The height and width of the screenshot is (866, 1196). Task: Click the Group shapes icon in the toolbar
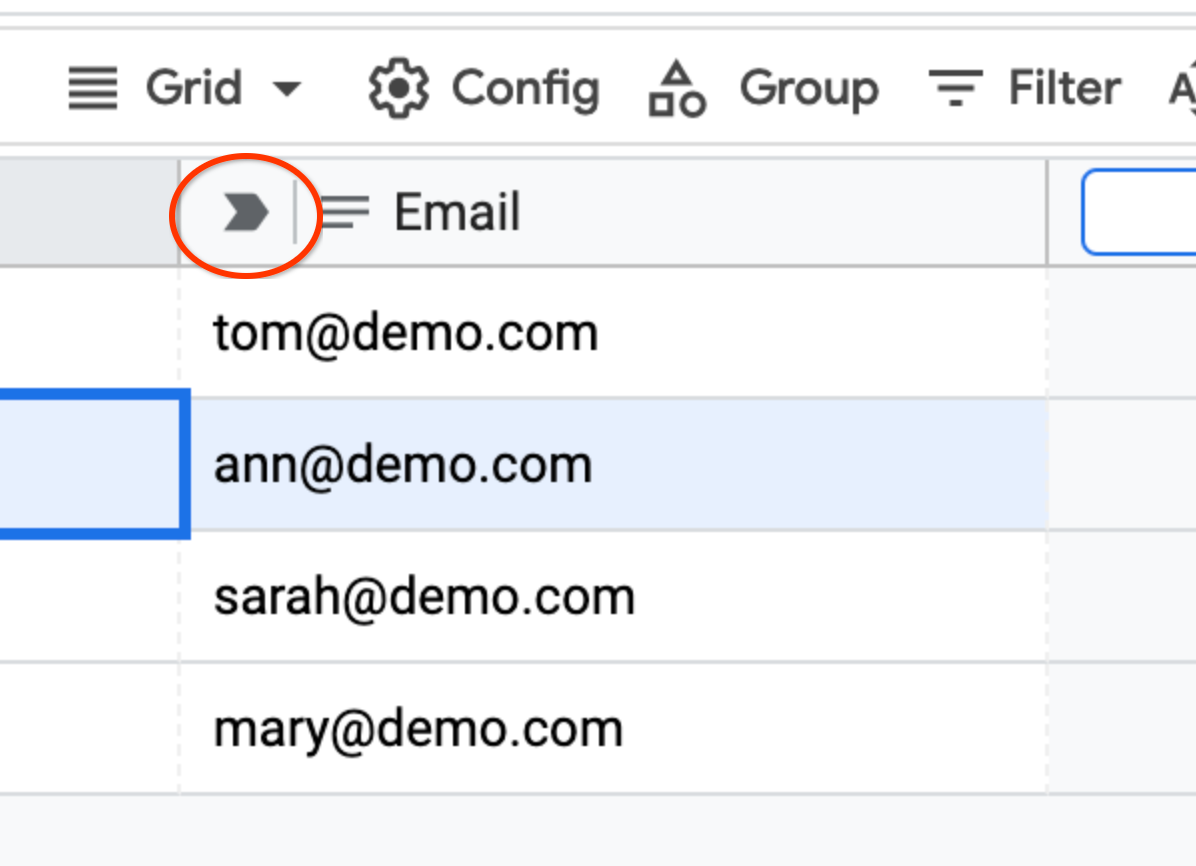pyautogui.click(x=676, y=87)
